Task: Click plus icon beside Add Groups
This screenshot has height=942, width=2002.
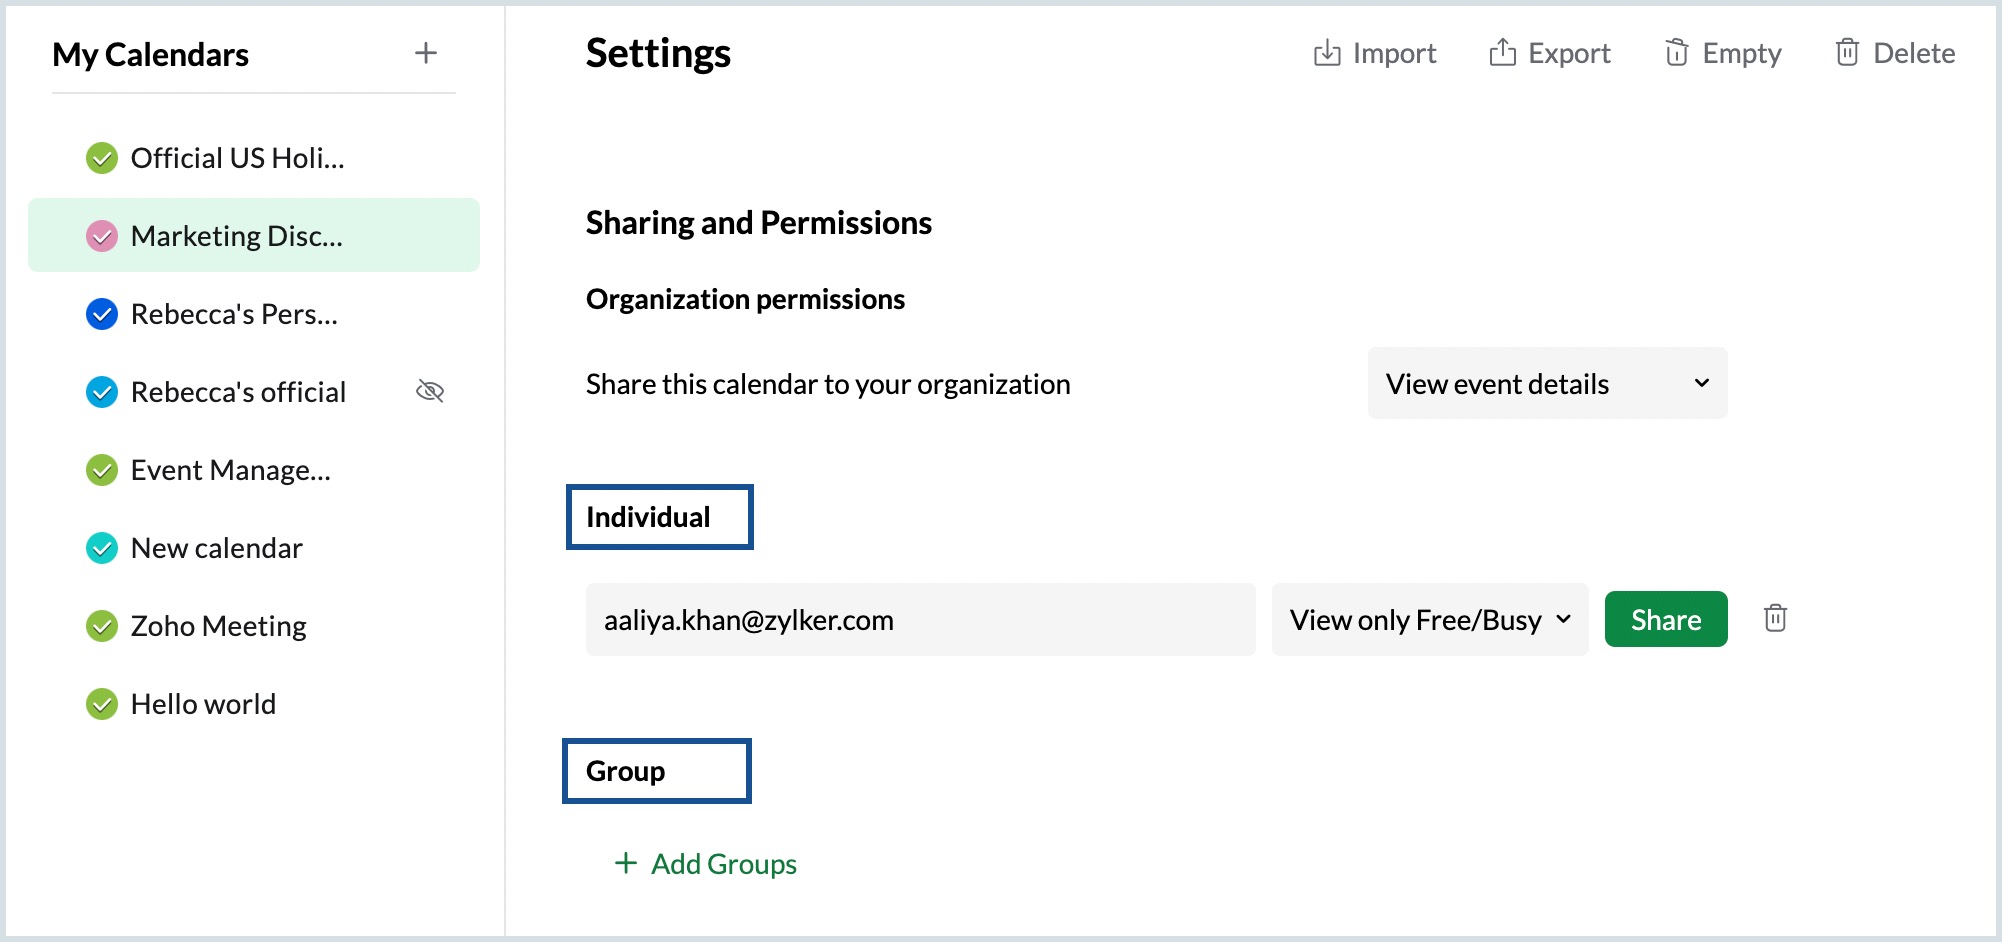Action: (x=626, y=863)
